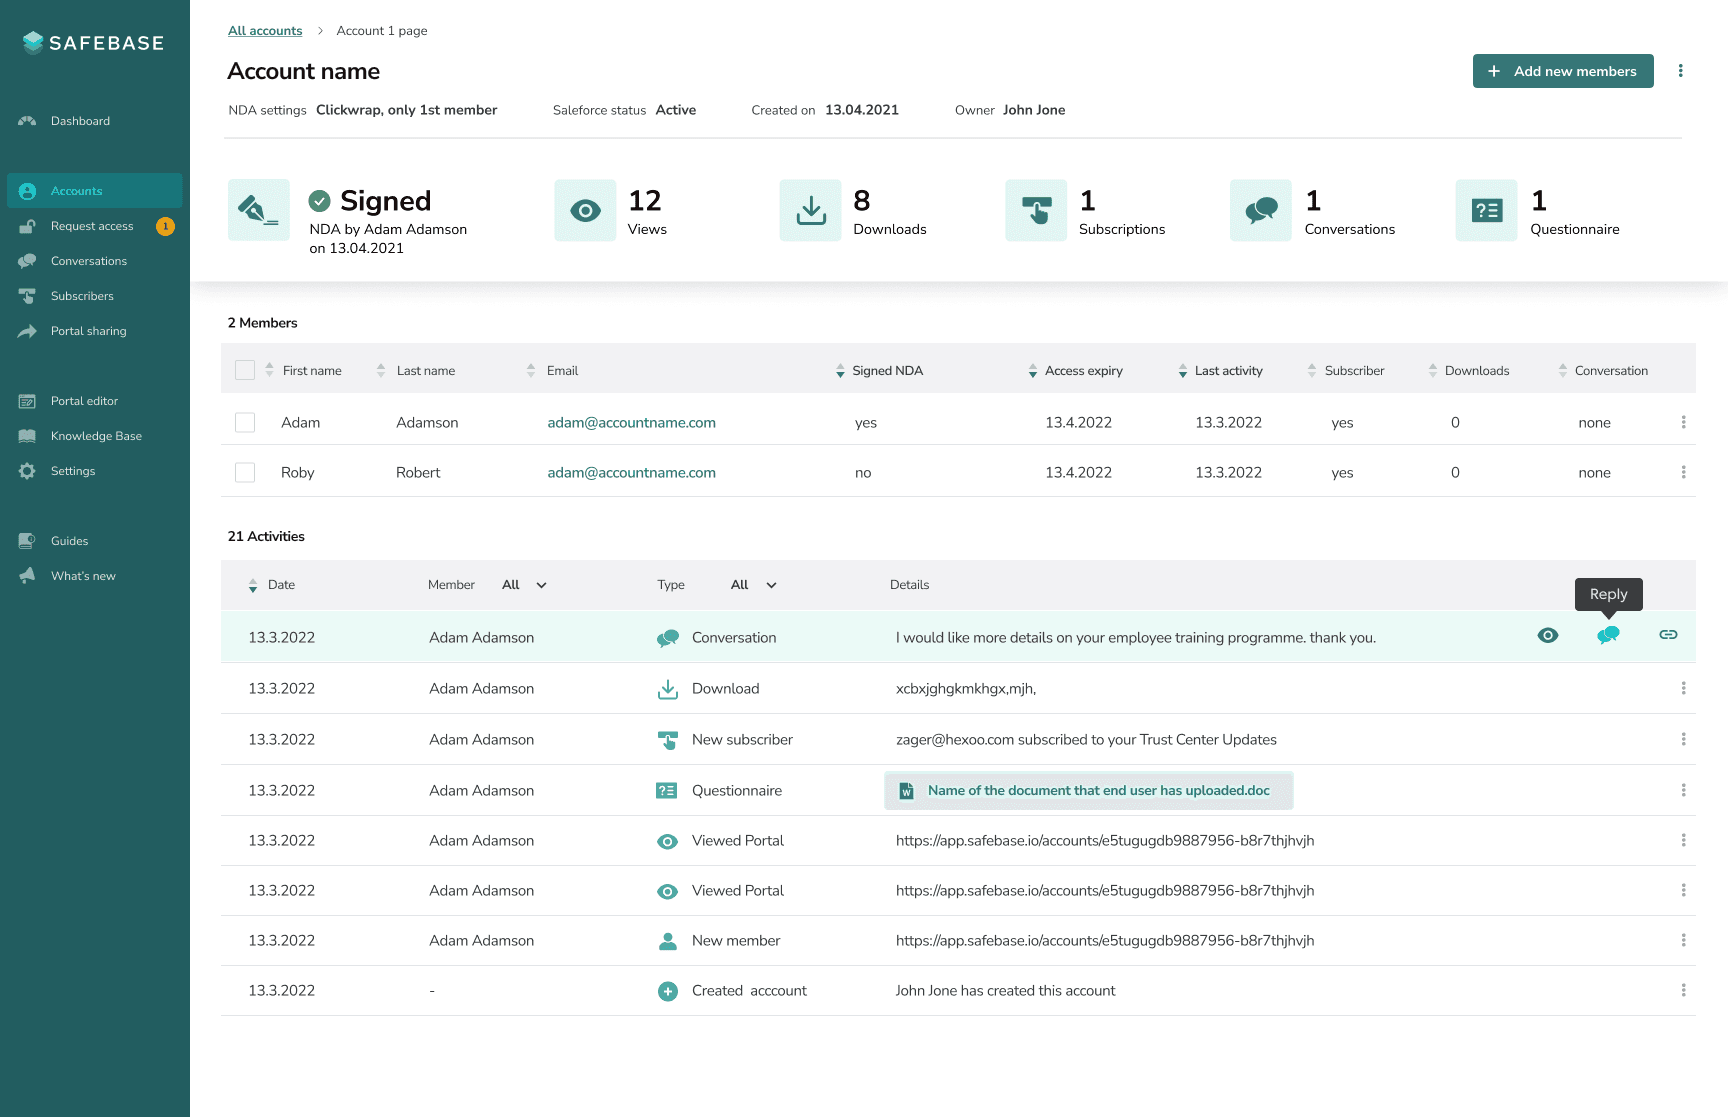The width and height of the screenshot is (1728, 1117).
Task: Click the Portal editor sidebar icon
Action: point(27,401)
